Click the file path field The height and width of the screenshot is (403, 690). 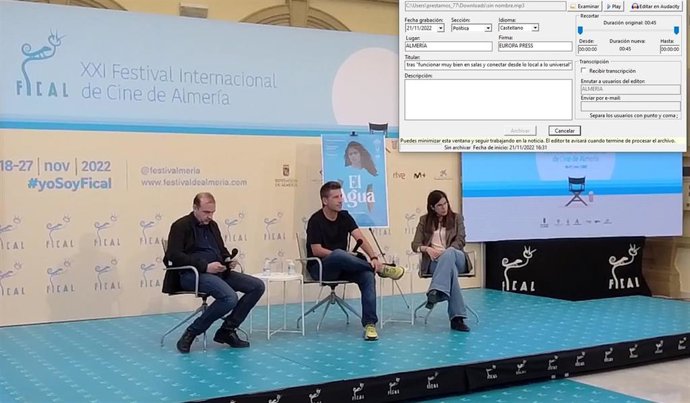485,6
